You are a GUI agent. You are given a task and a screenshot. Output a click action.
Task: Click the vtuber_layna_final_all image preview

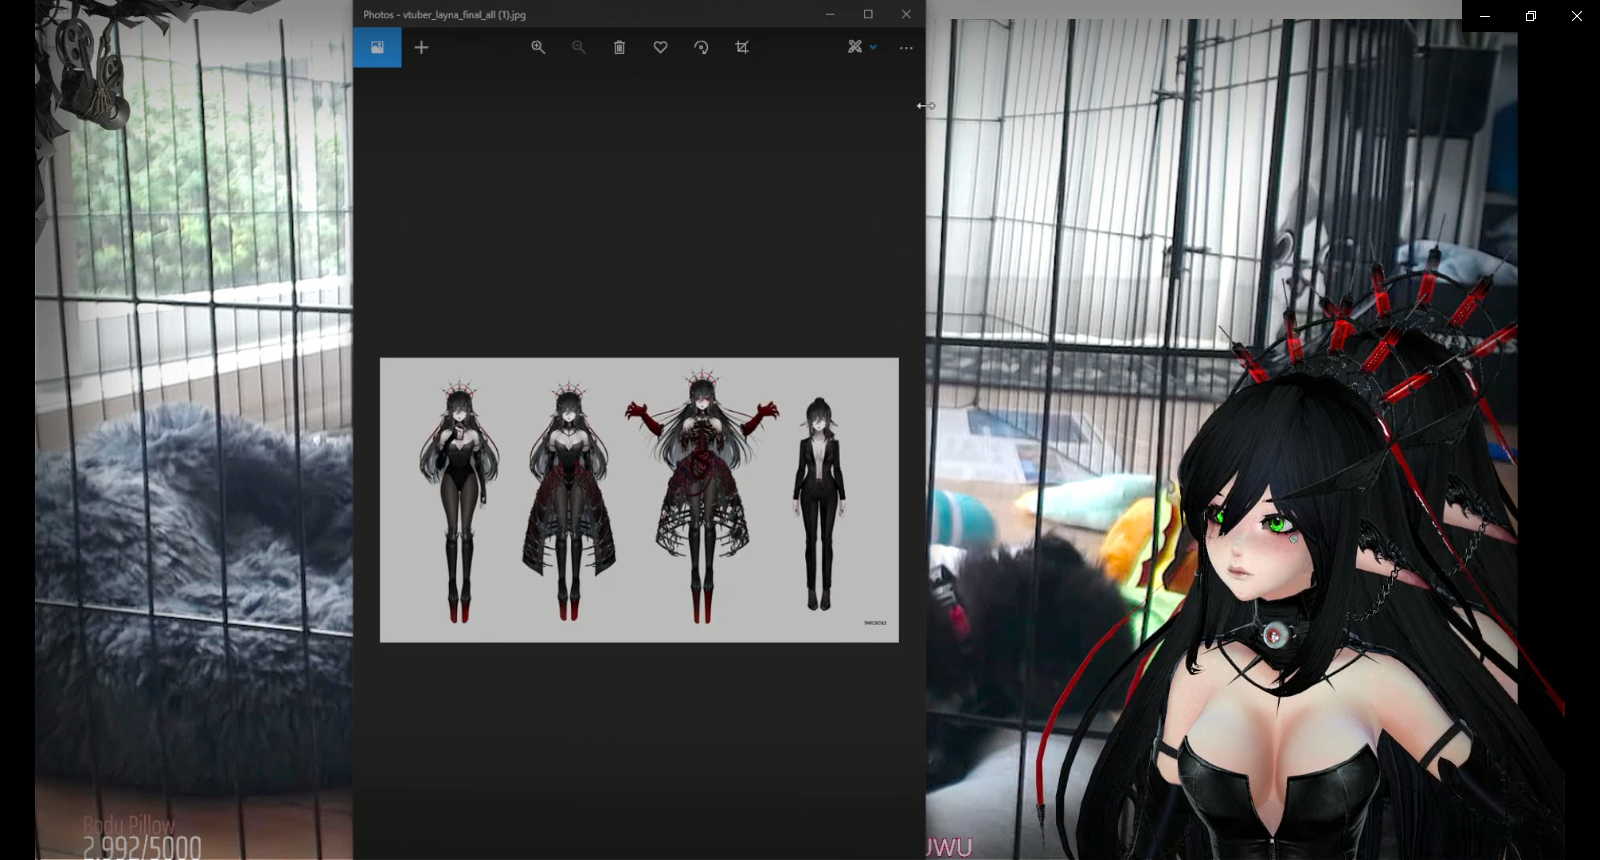[639, 500]
